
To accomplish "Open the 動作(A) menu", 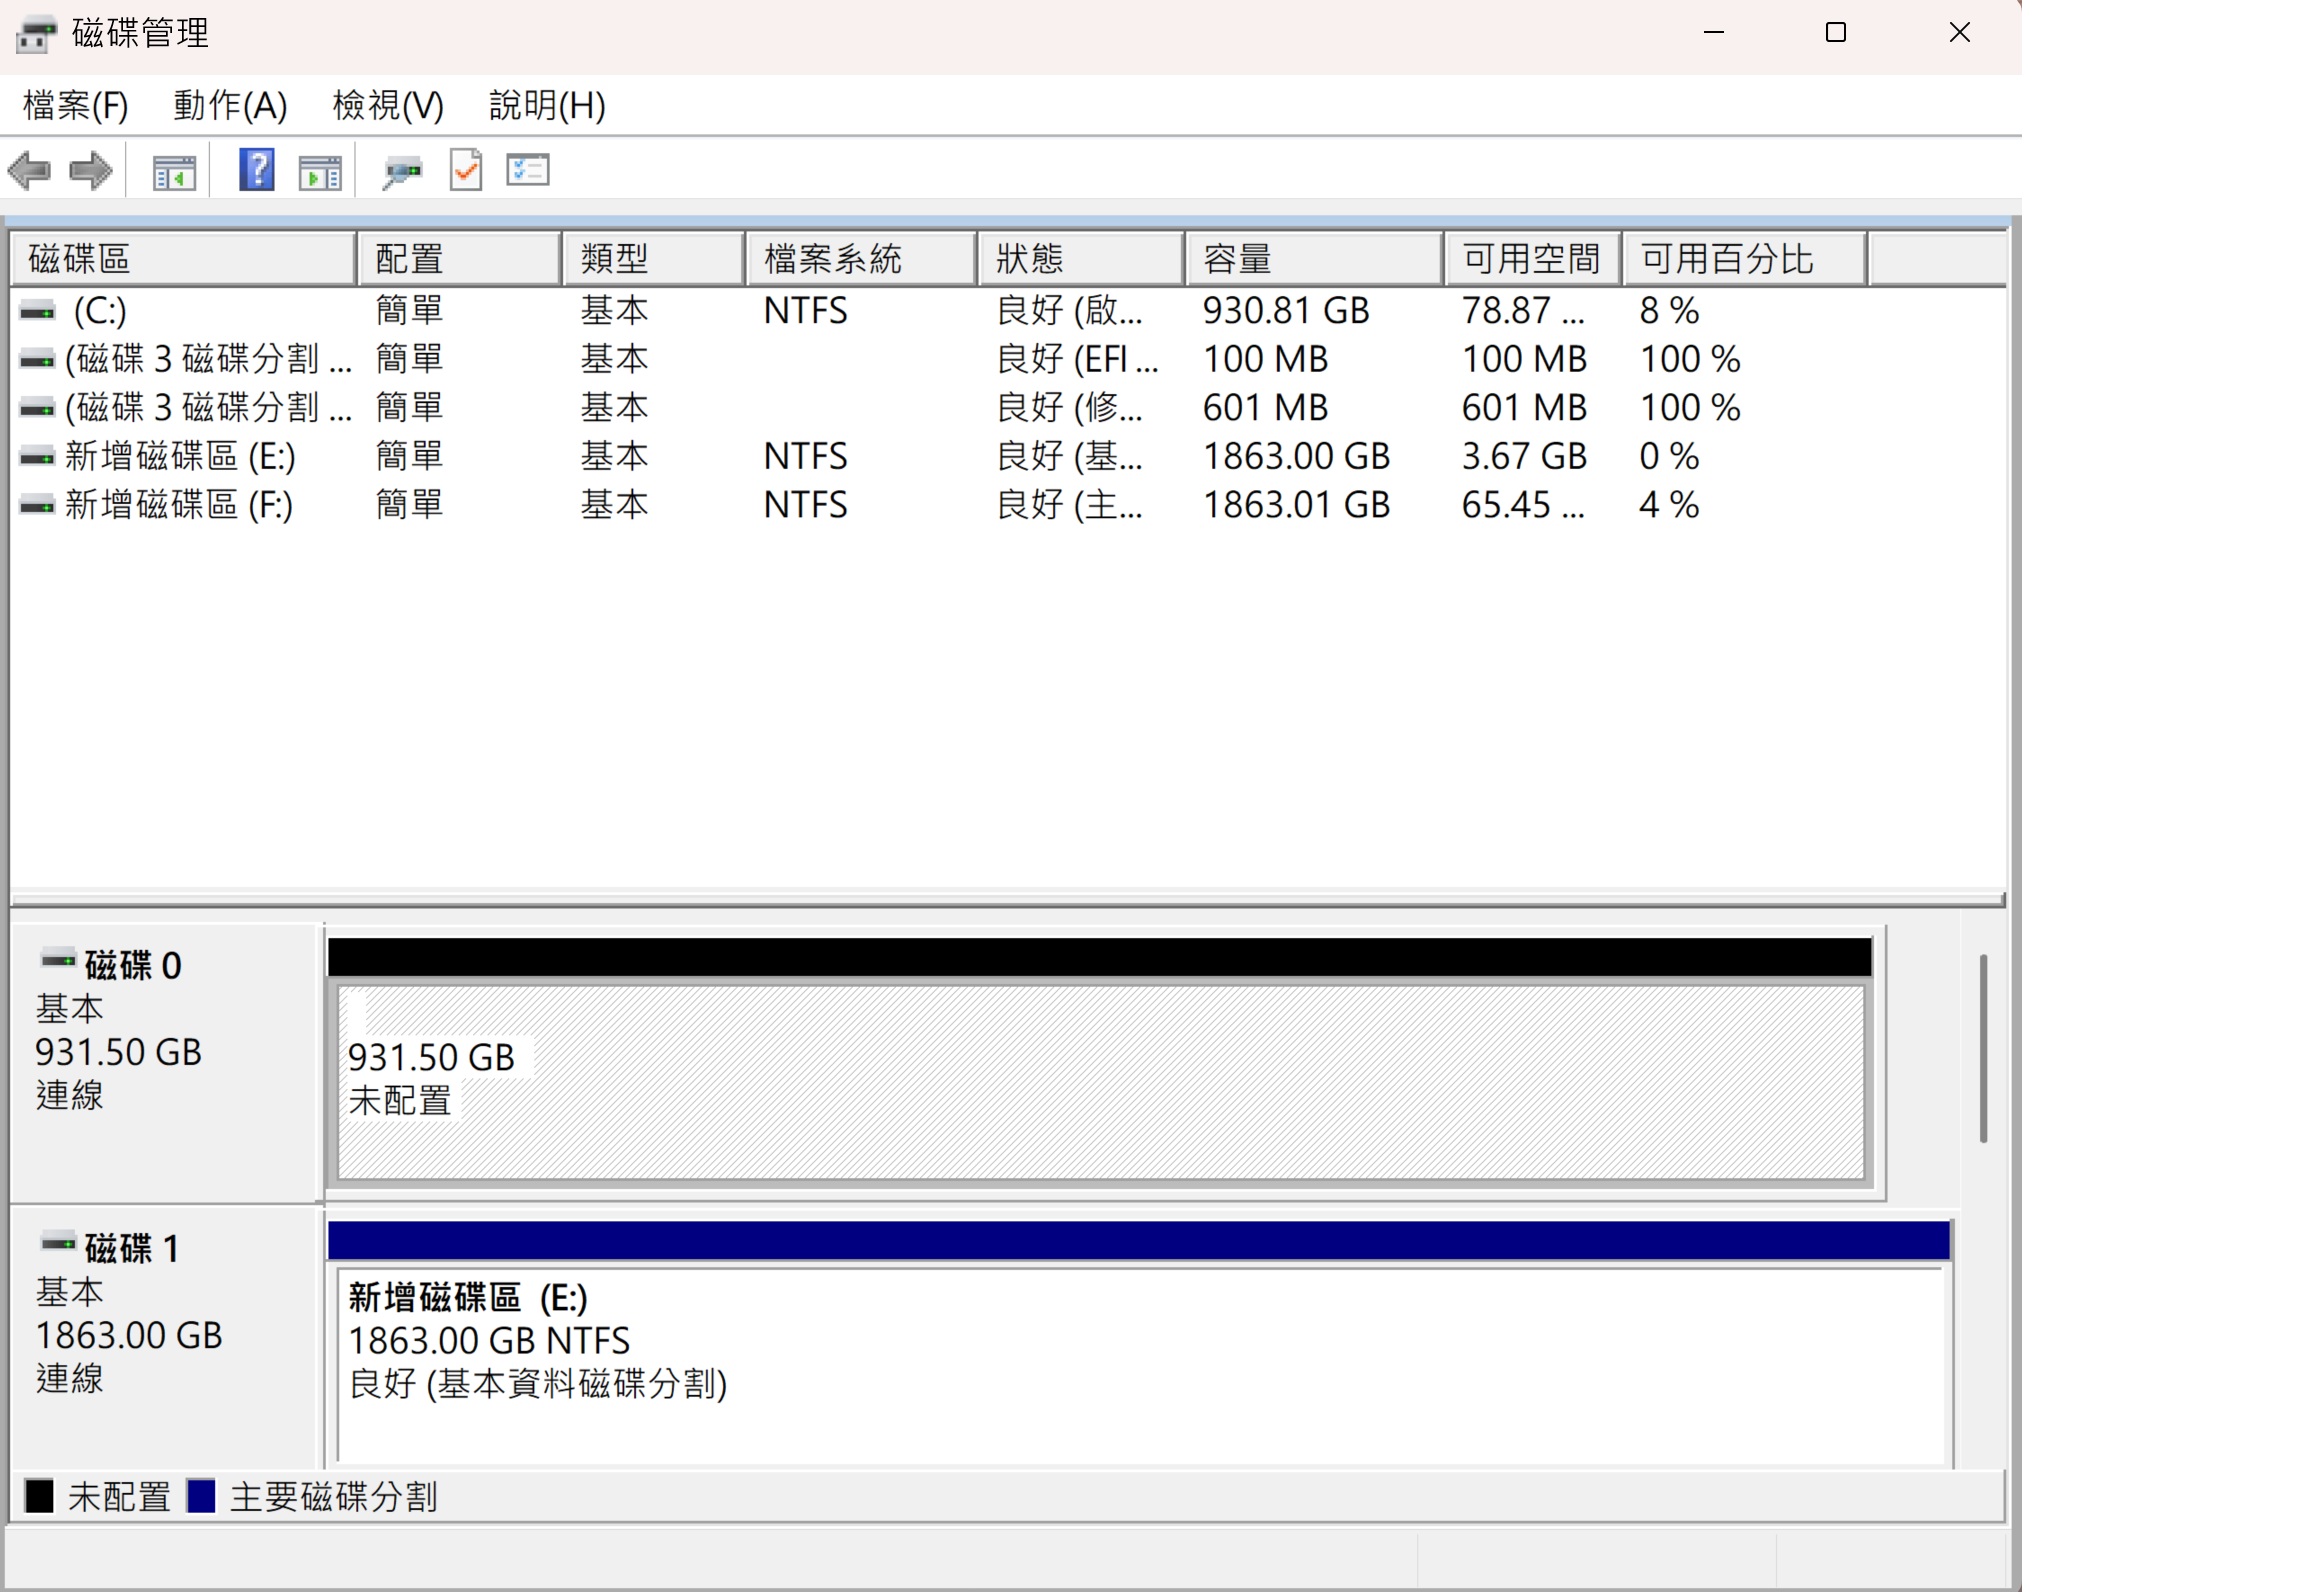I will [230, 105].
